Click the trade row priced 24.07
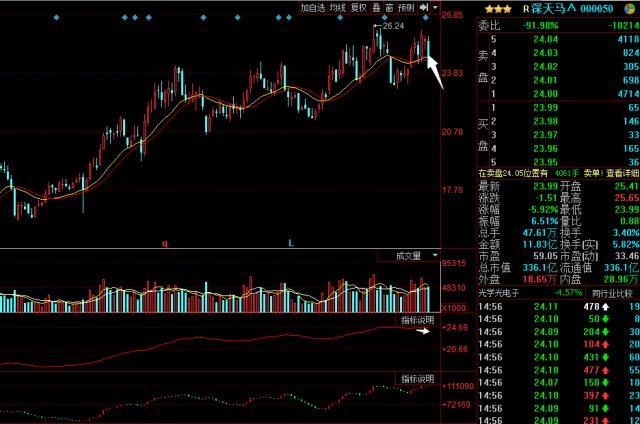Screen dimensions: 640x424 pos(558,382)
